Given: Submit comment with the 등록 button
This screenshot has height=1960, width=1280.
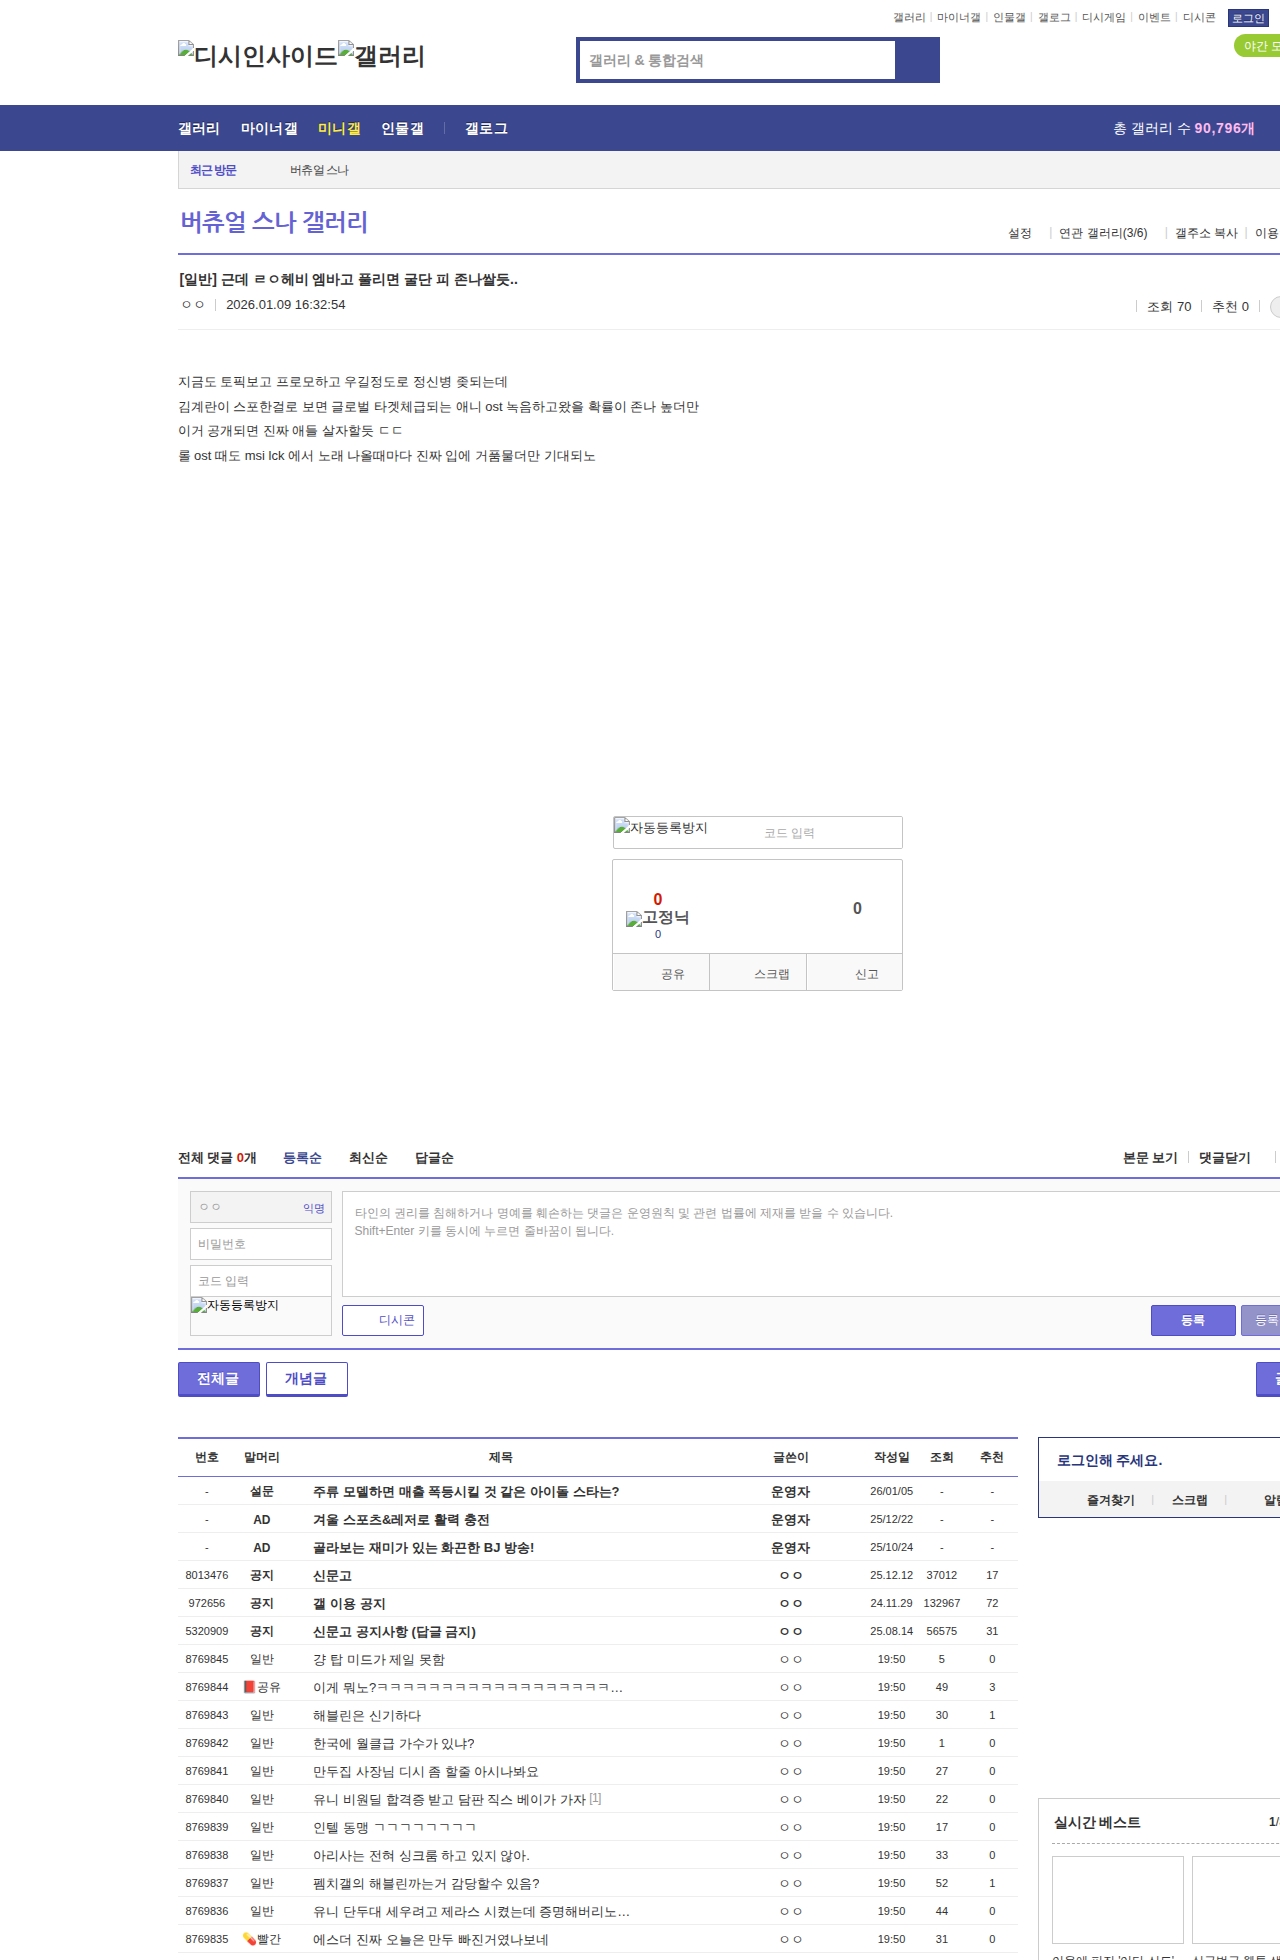Looking at the screenshot, I should pos(1192,1320).
